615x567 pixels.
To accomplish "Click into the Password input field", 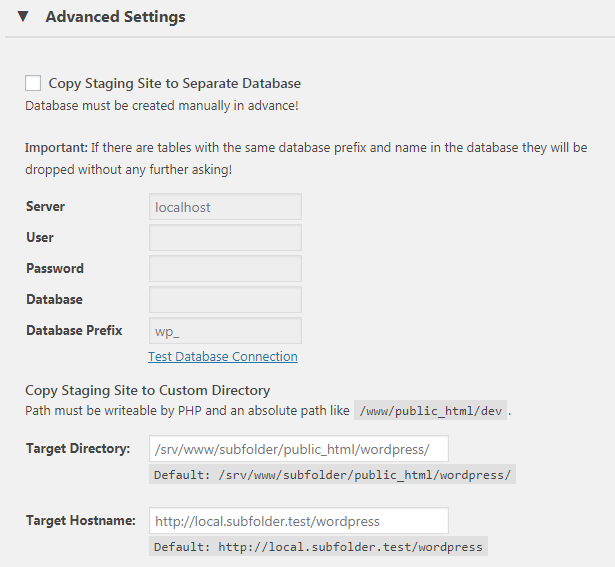I will (x=225, y=269).
